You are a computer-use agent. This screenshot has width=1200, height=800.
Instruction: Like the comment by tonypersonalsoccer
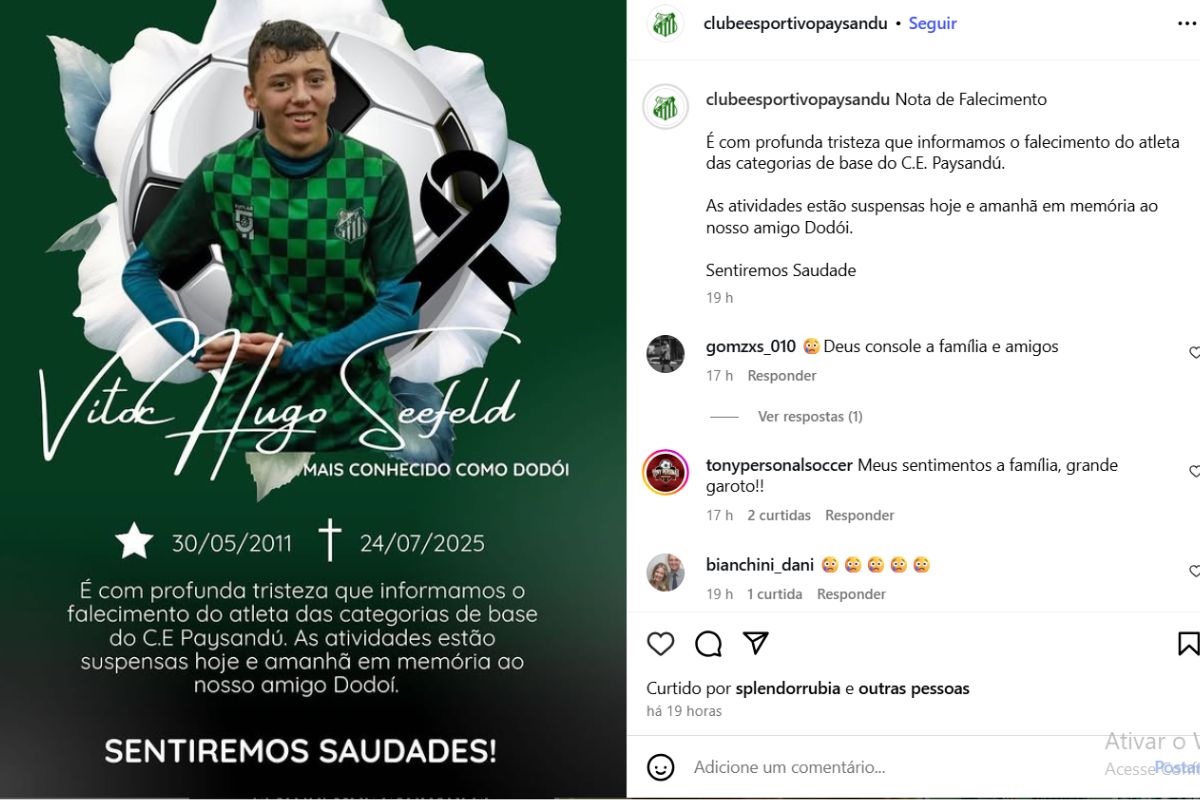(1194, 470)
